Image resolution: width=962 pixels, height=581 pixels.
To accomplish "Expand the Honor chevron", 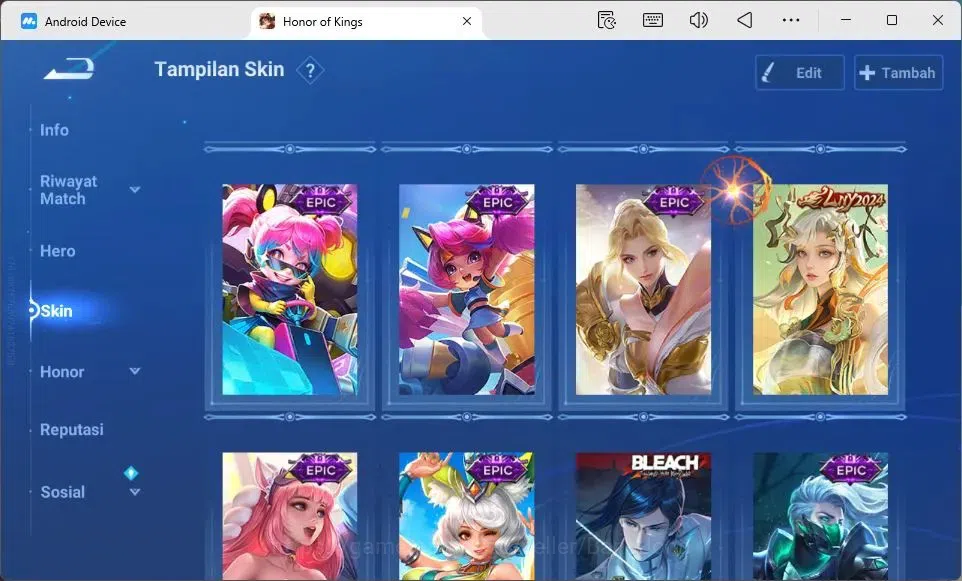I will 135,371.
